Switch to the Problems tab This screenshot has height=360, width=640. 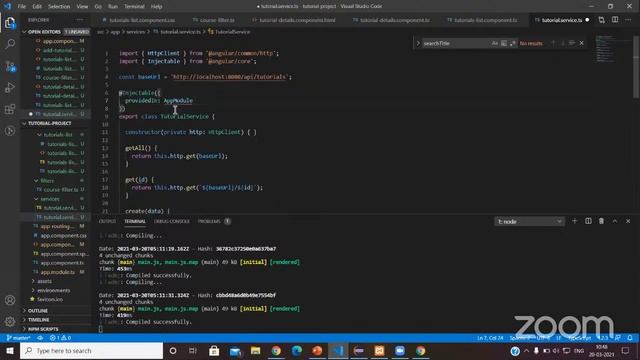[209, 221]
